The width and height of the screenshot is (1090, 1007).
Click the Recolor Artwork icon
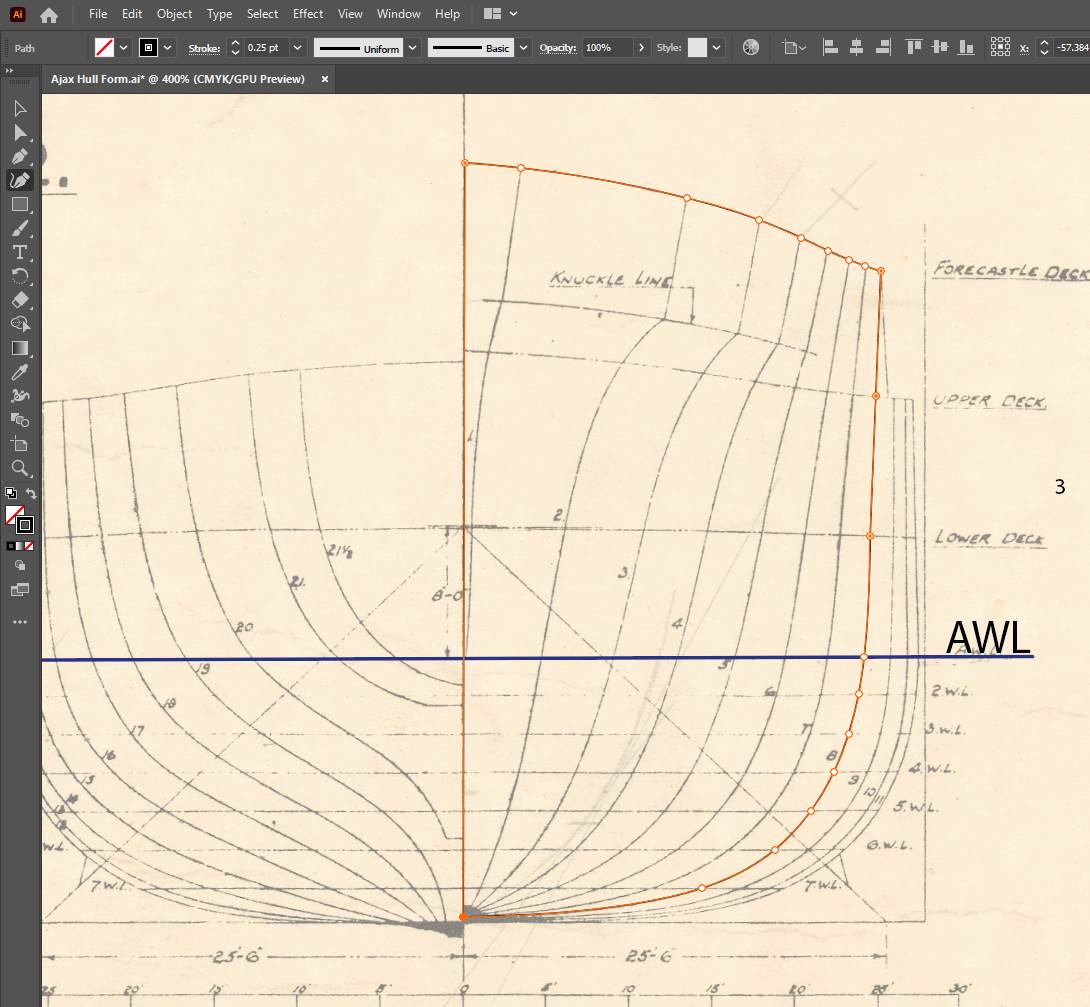[751, 47]
